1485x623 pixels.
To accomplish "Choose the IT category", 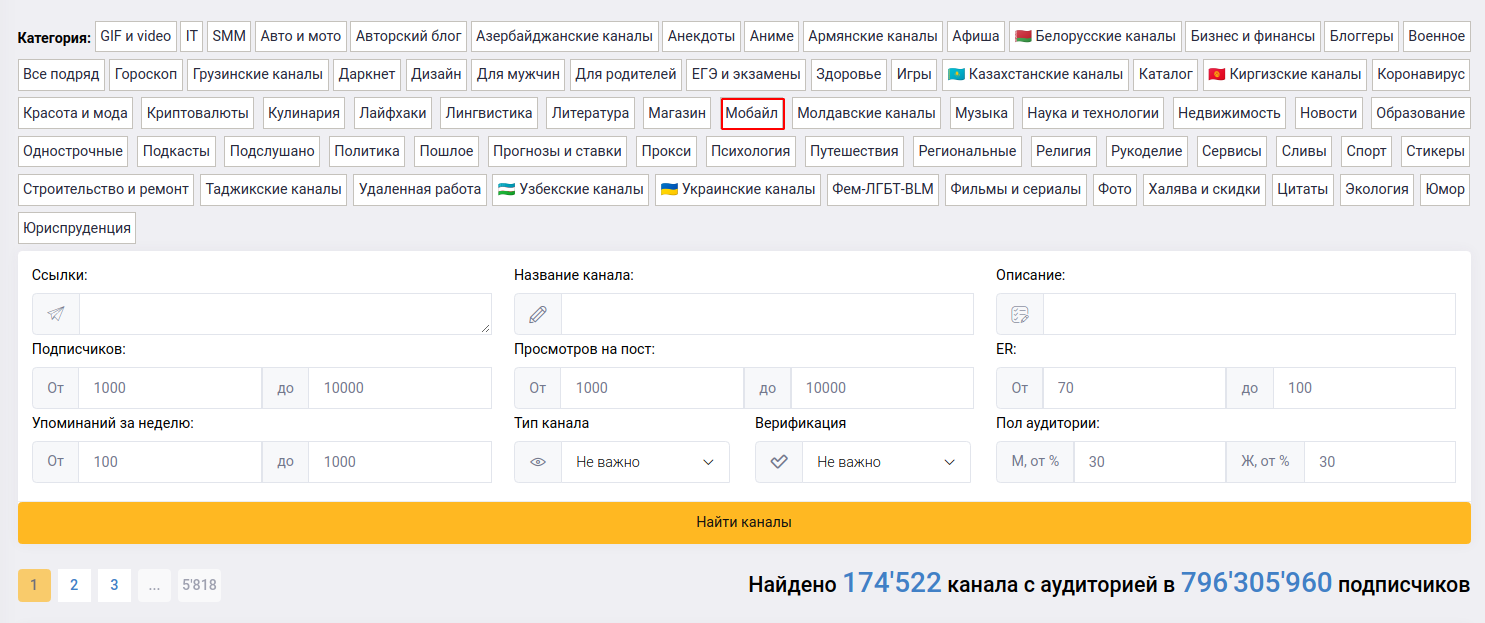I will coord(191,36).
